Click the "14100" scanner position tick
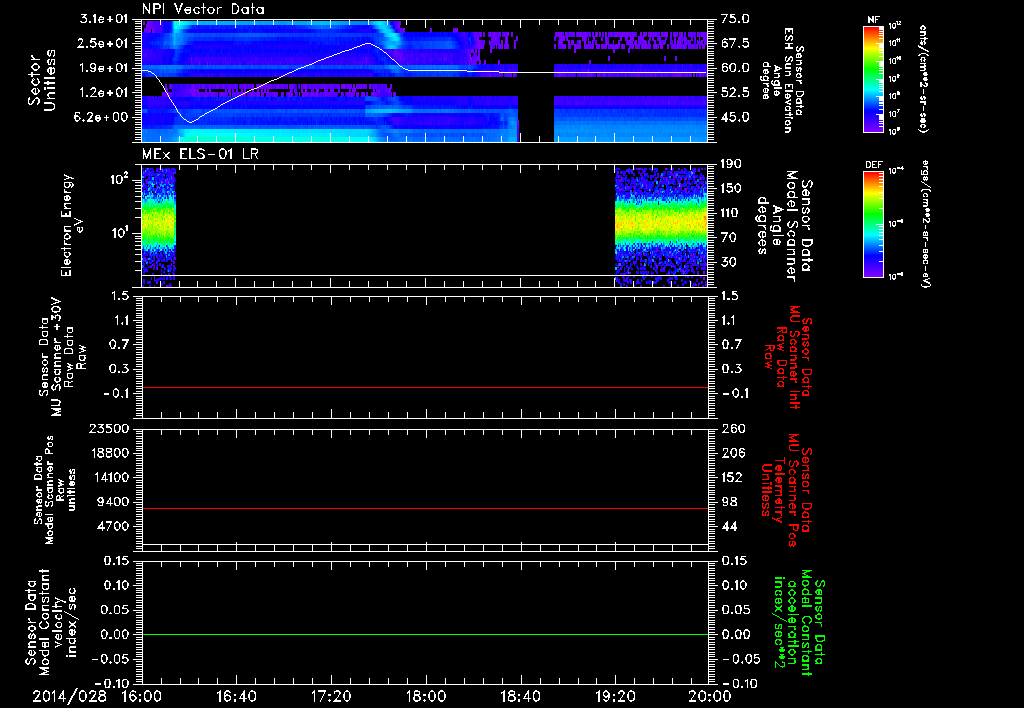 point(111,477)
